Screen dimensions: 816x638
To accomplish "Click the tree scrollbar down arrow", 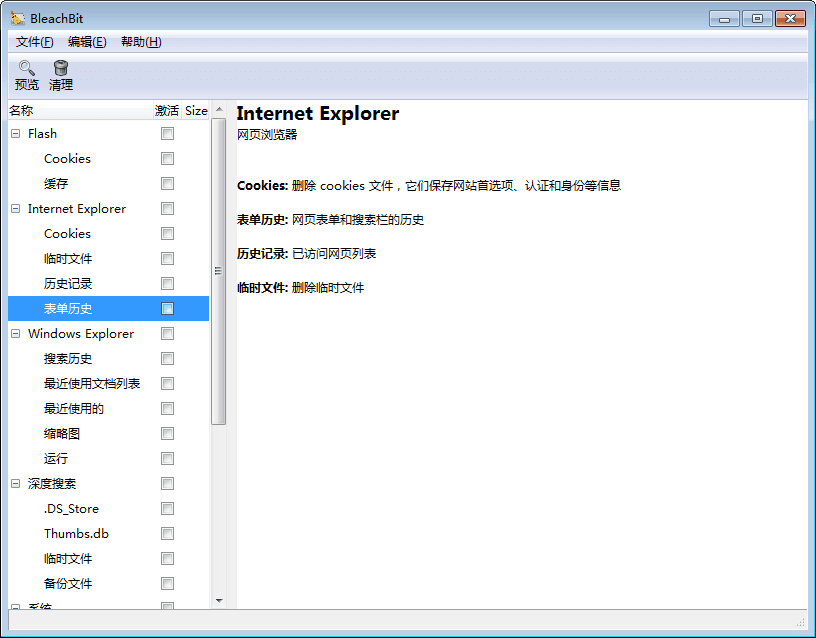I will (x=219, y=601).
